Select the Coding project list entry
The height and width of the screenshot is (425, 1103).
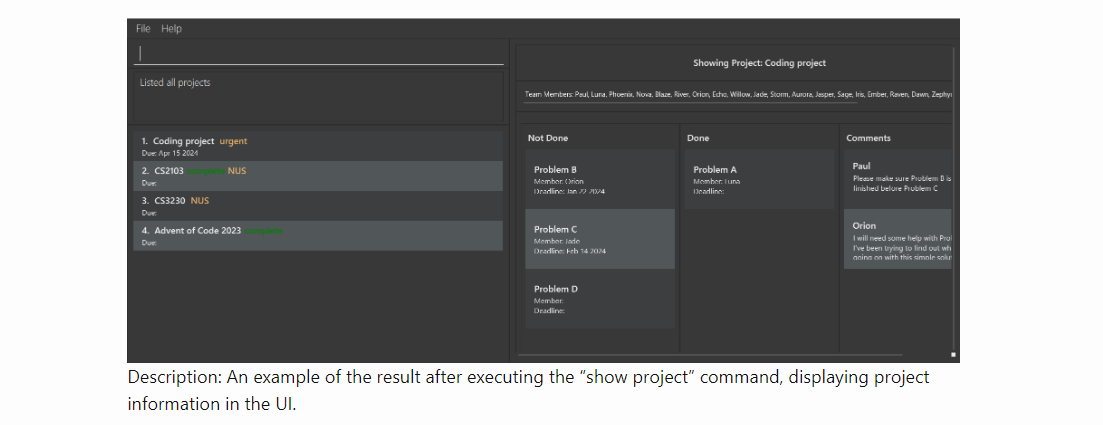point(318,146)
